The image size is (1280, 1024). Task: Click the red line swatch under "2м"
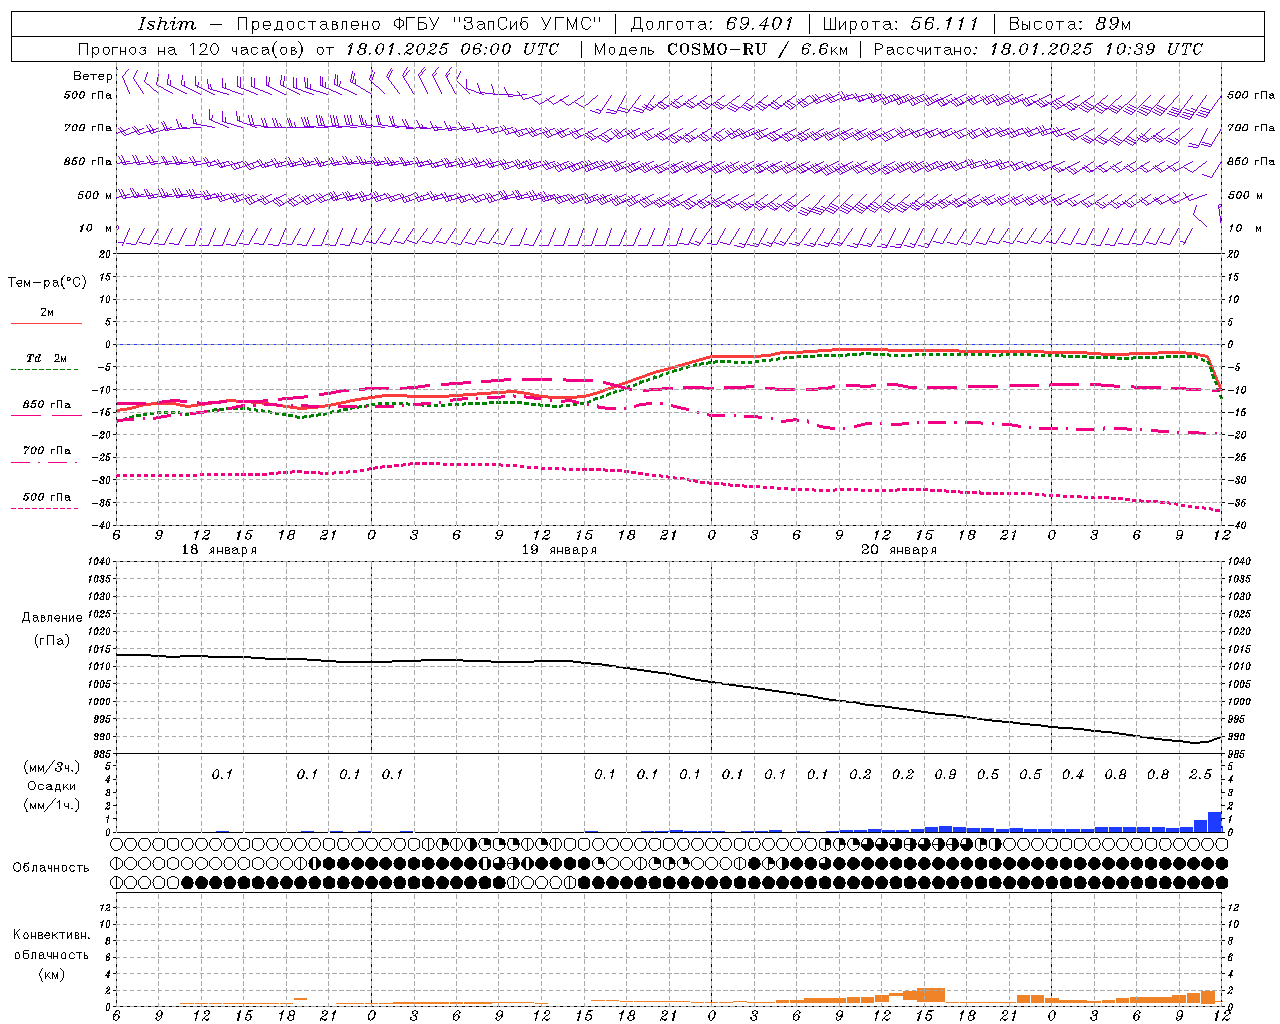[x=46, y=323]
